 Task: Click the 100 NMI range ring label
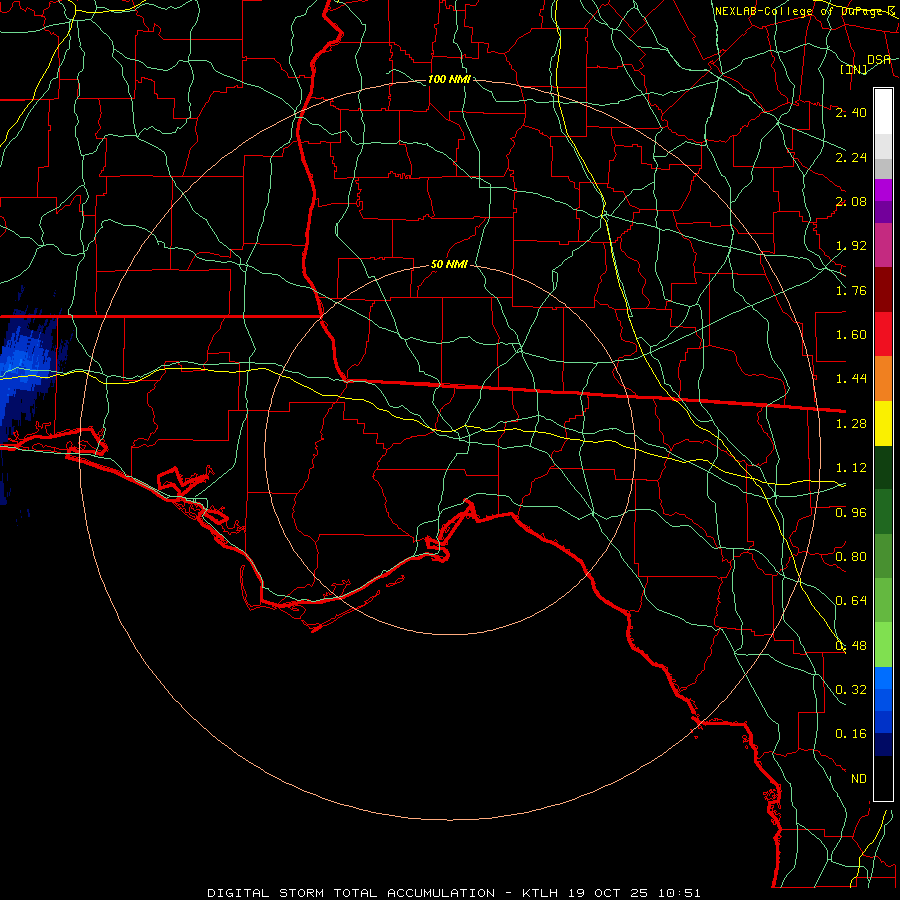point(449,79)
